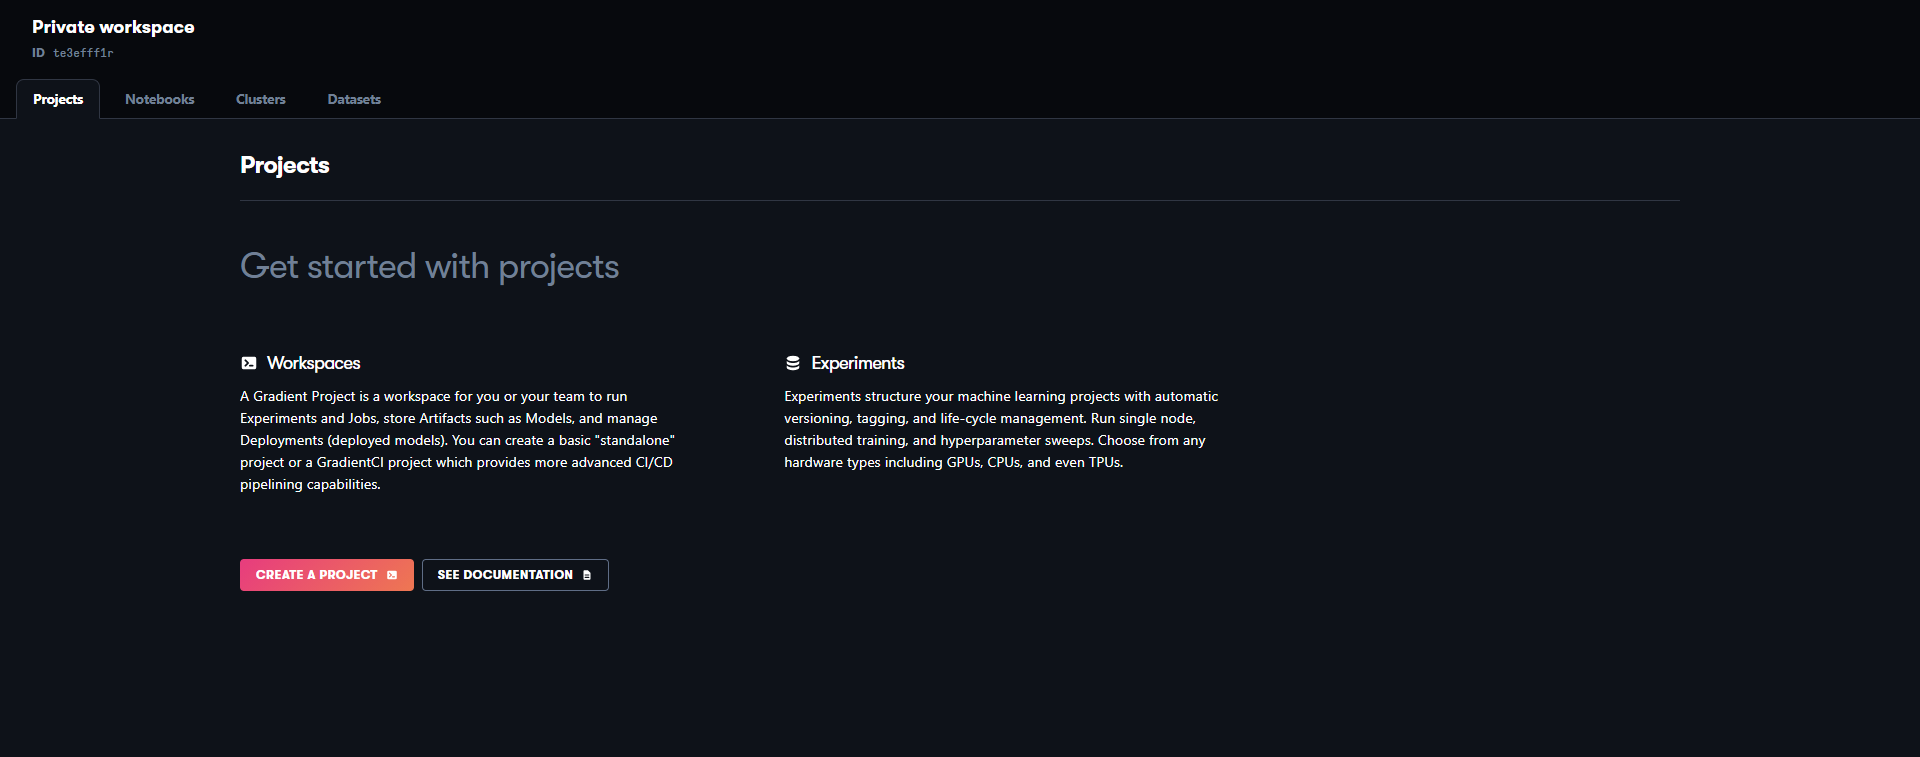Image resolution: width=1920 pixels, height=757 pixels.
Task: Open the Notebooks tab
Action: click(x=160, y=99)
